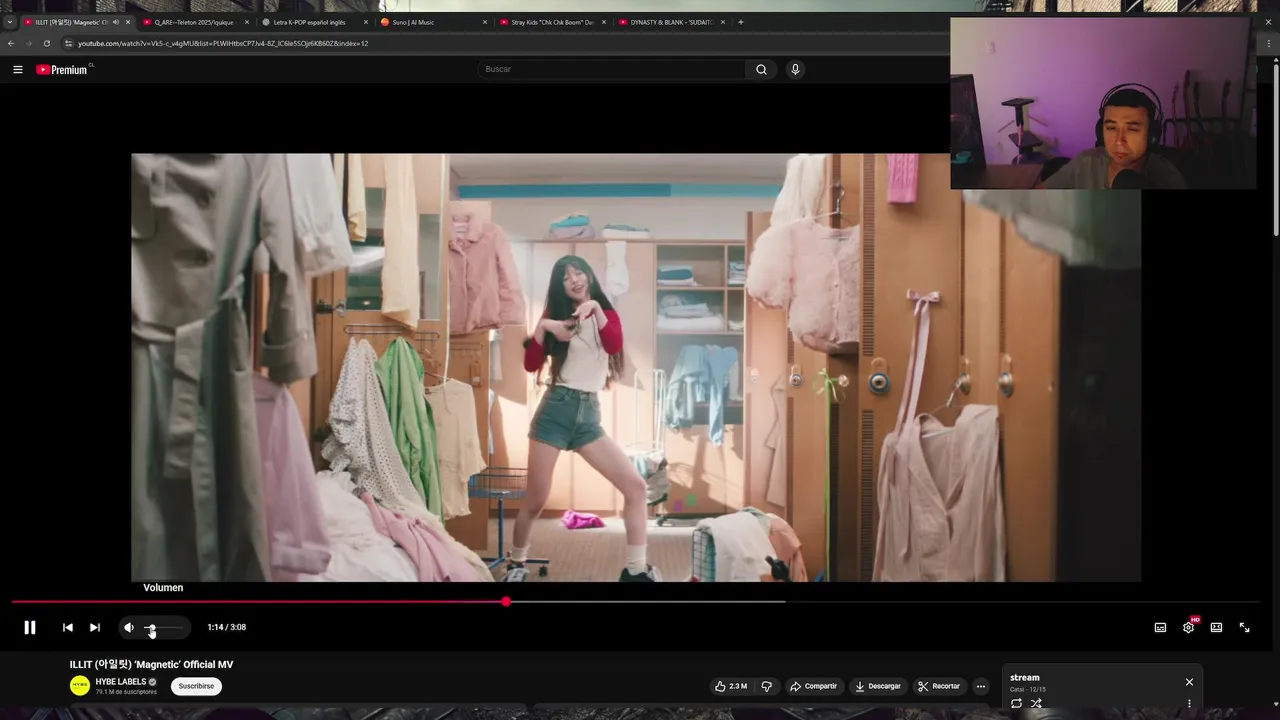Screen dimensions: 1280x720
Task: Click the Descargar download button
Action: [877, 686]
